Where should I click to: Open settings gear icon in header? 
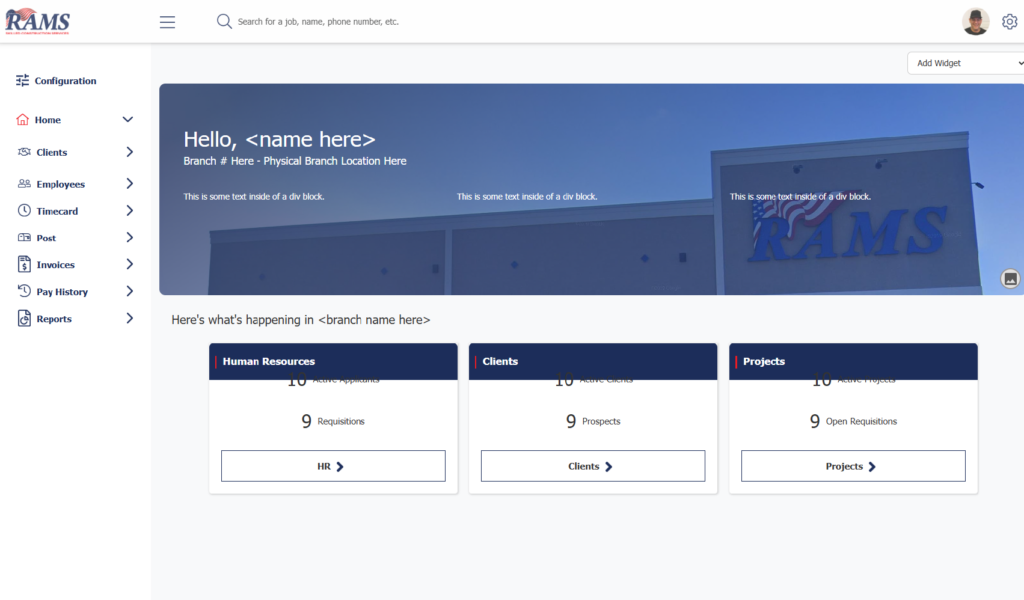tap(1009, 22)
